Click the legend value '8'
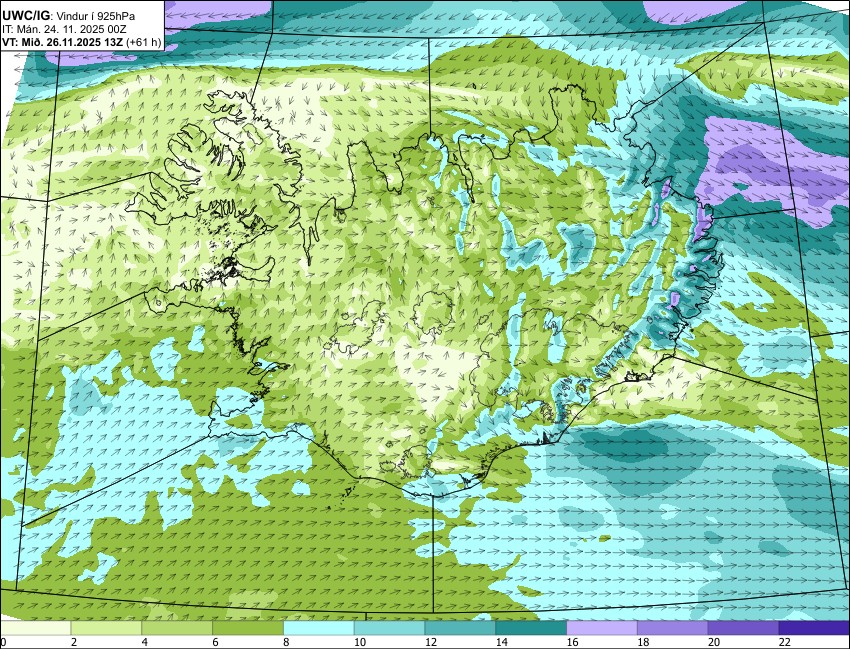 tap(286, 642)
